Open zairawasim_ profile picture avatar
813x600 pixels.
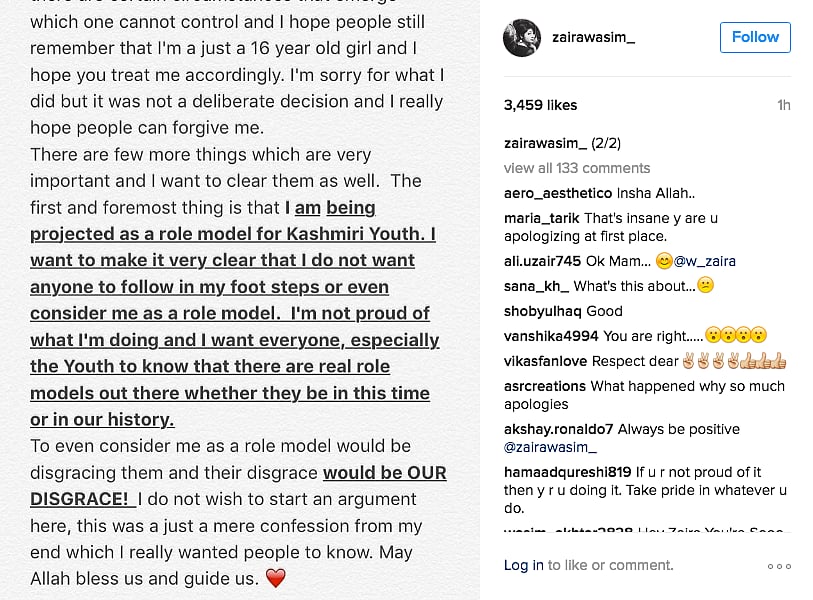coord(523,38)
